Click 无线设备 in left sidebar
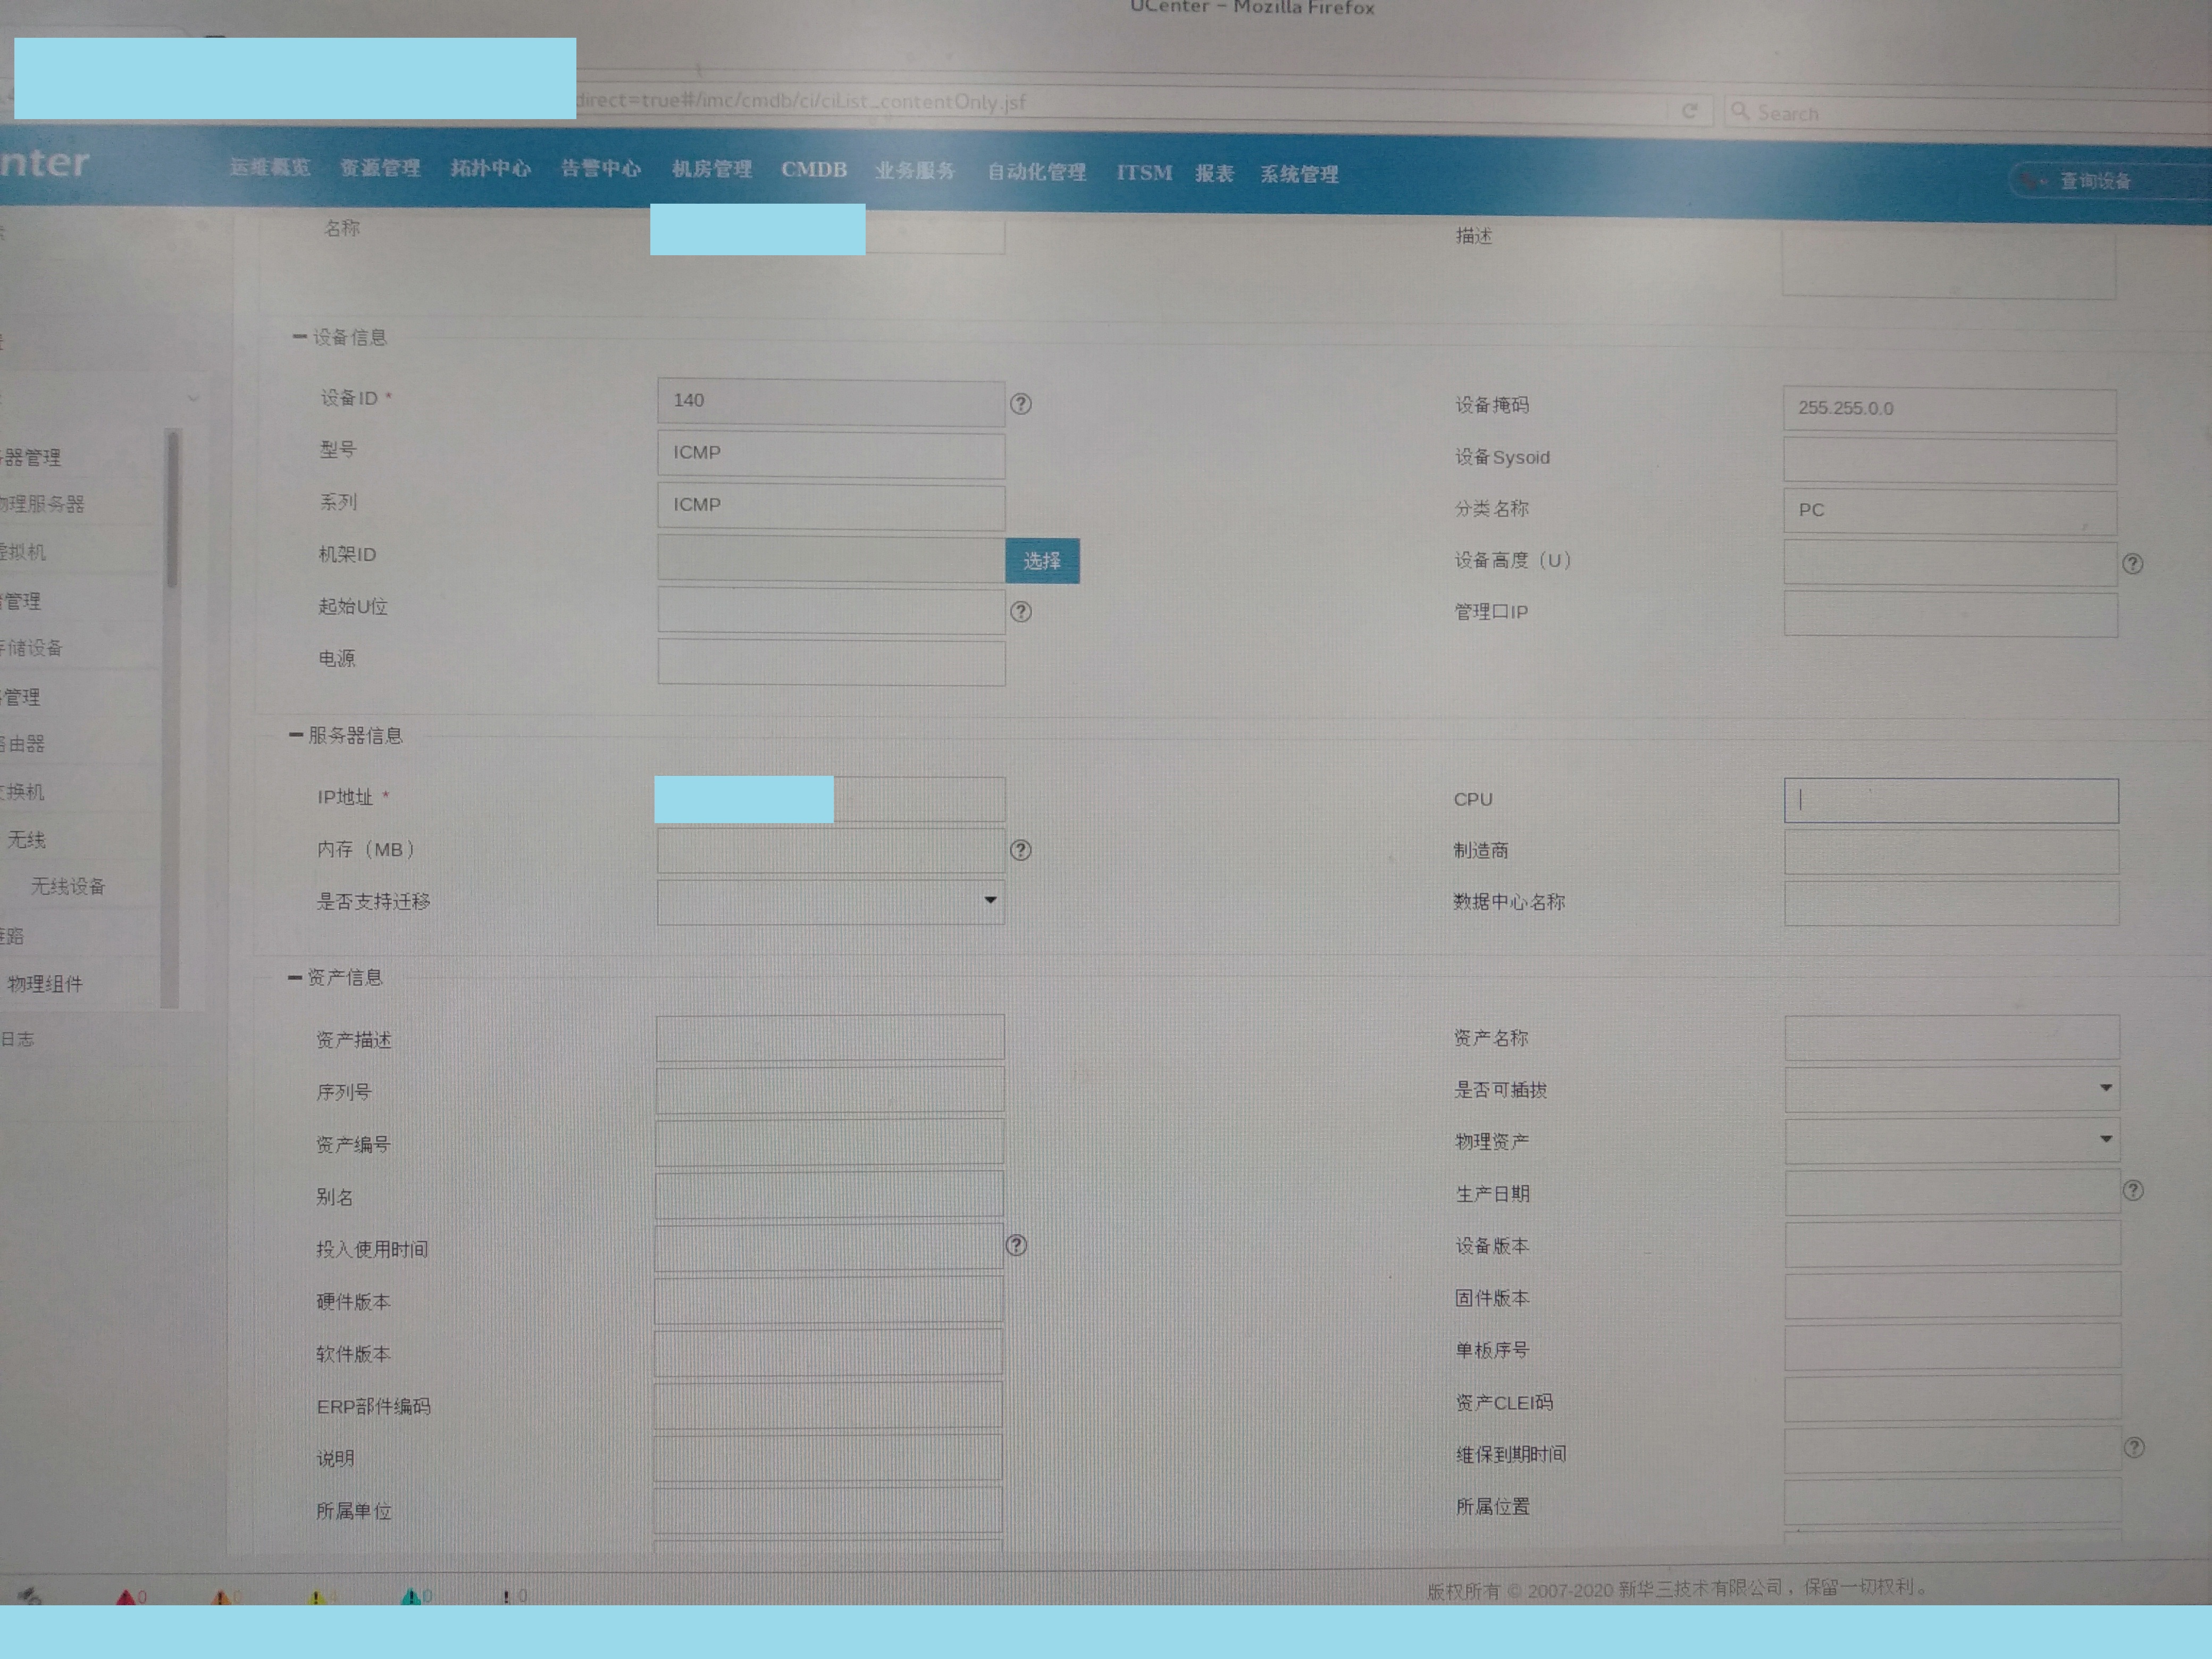This screenshot has height=1659, width=2212. pos(68,887)
